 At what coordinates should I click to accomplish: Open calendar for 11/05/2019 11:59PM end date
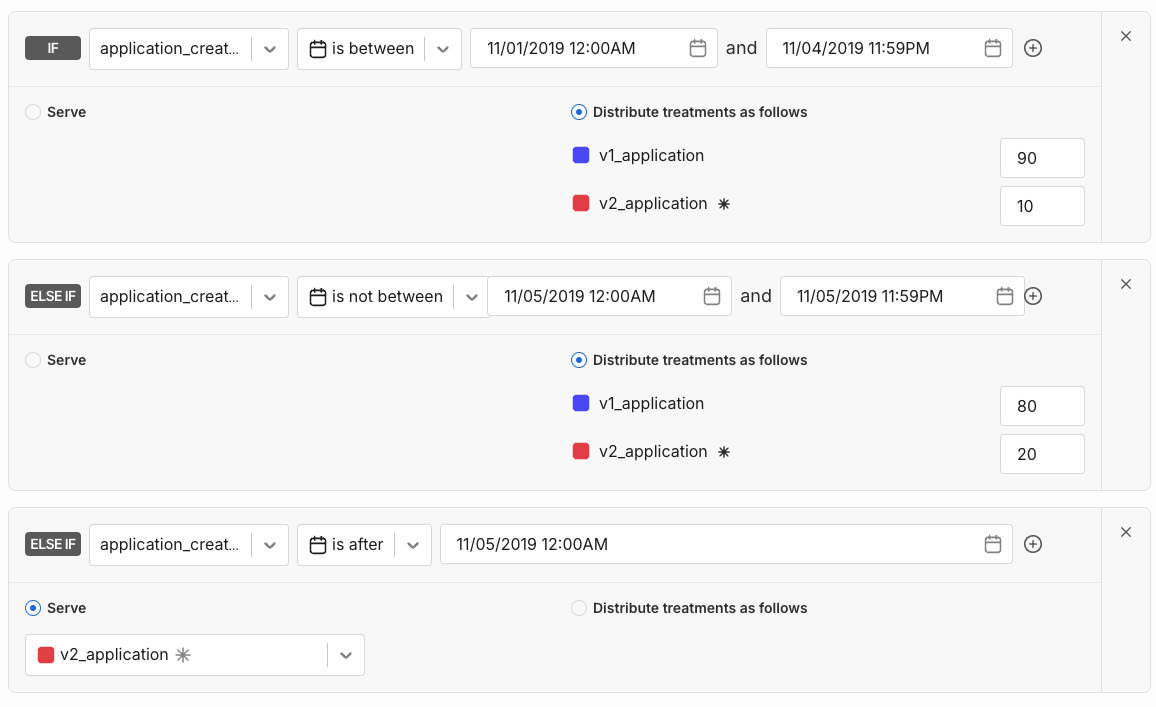1005,296
